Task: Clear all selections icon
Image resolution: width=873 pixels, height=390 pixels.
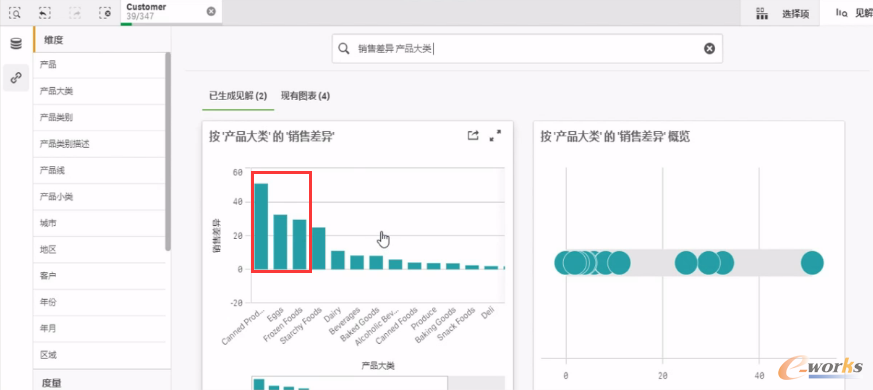Action: (104, 12)
